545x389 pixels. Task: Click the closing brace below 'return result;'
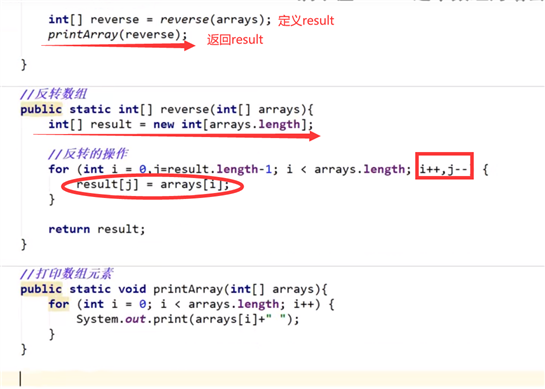tap(24, 244)
